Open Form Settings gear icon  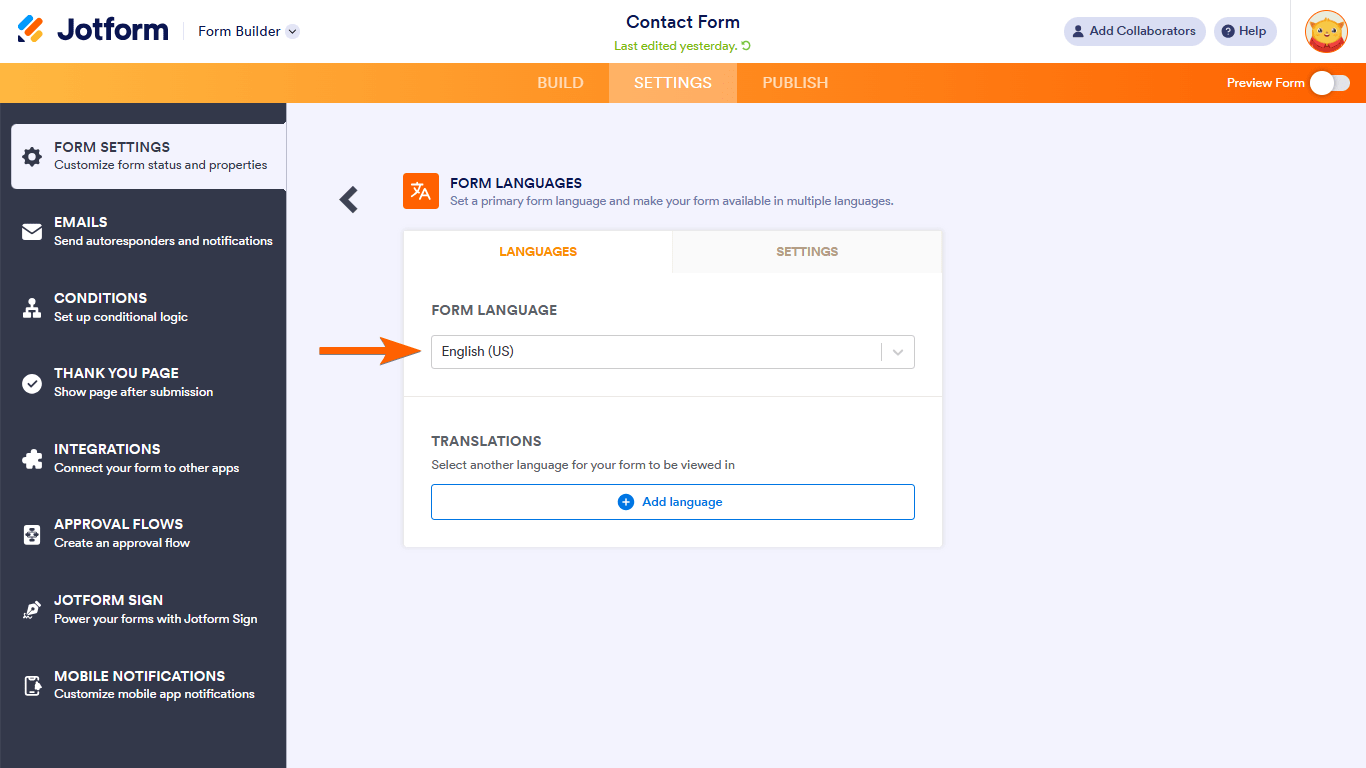32,157
